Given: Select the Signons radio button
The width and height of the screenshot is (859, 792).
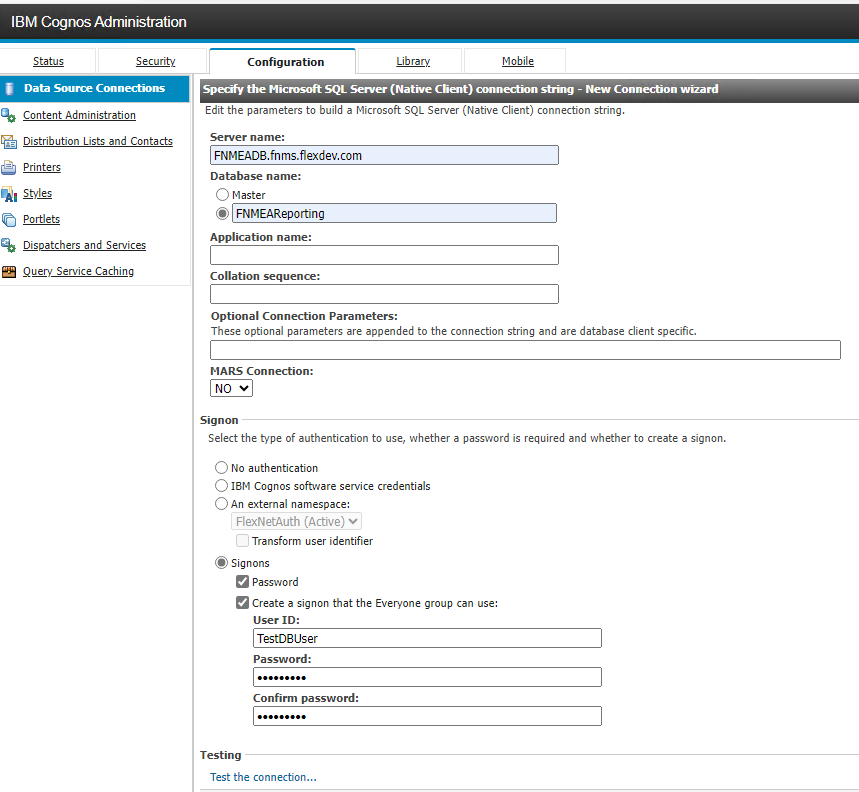Looking at the screenshot, I should click(x=221, y=563).
